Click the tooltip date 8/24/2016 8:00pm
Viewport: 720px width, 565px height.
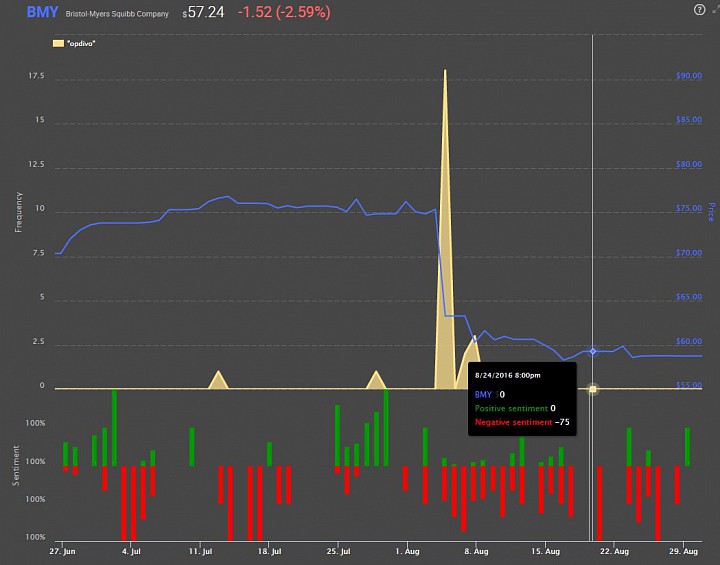click(x=507, y=375)
